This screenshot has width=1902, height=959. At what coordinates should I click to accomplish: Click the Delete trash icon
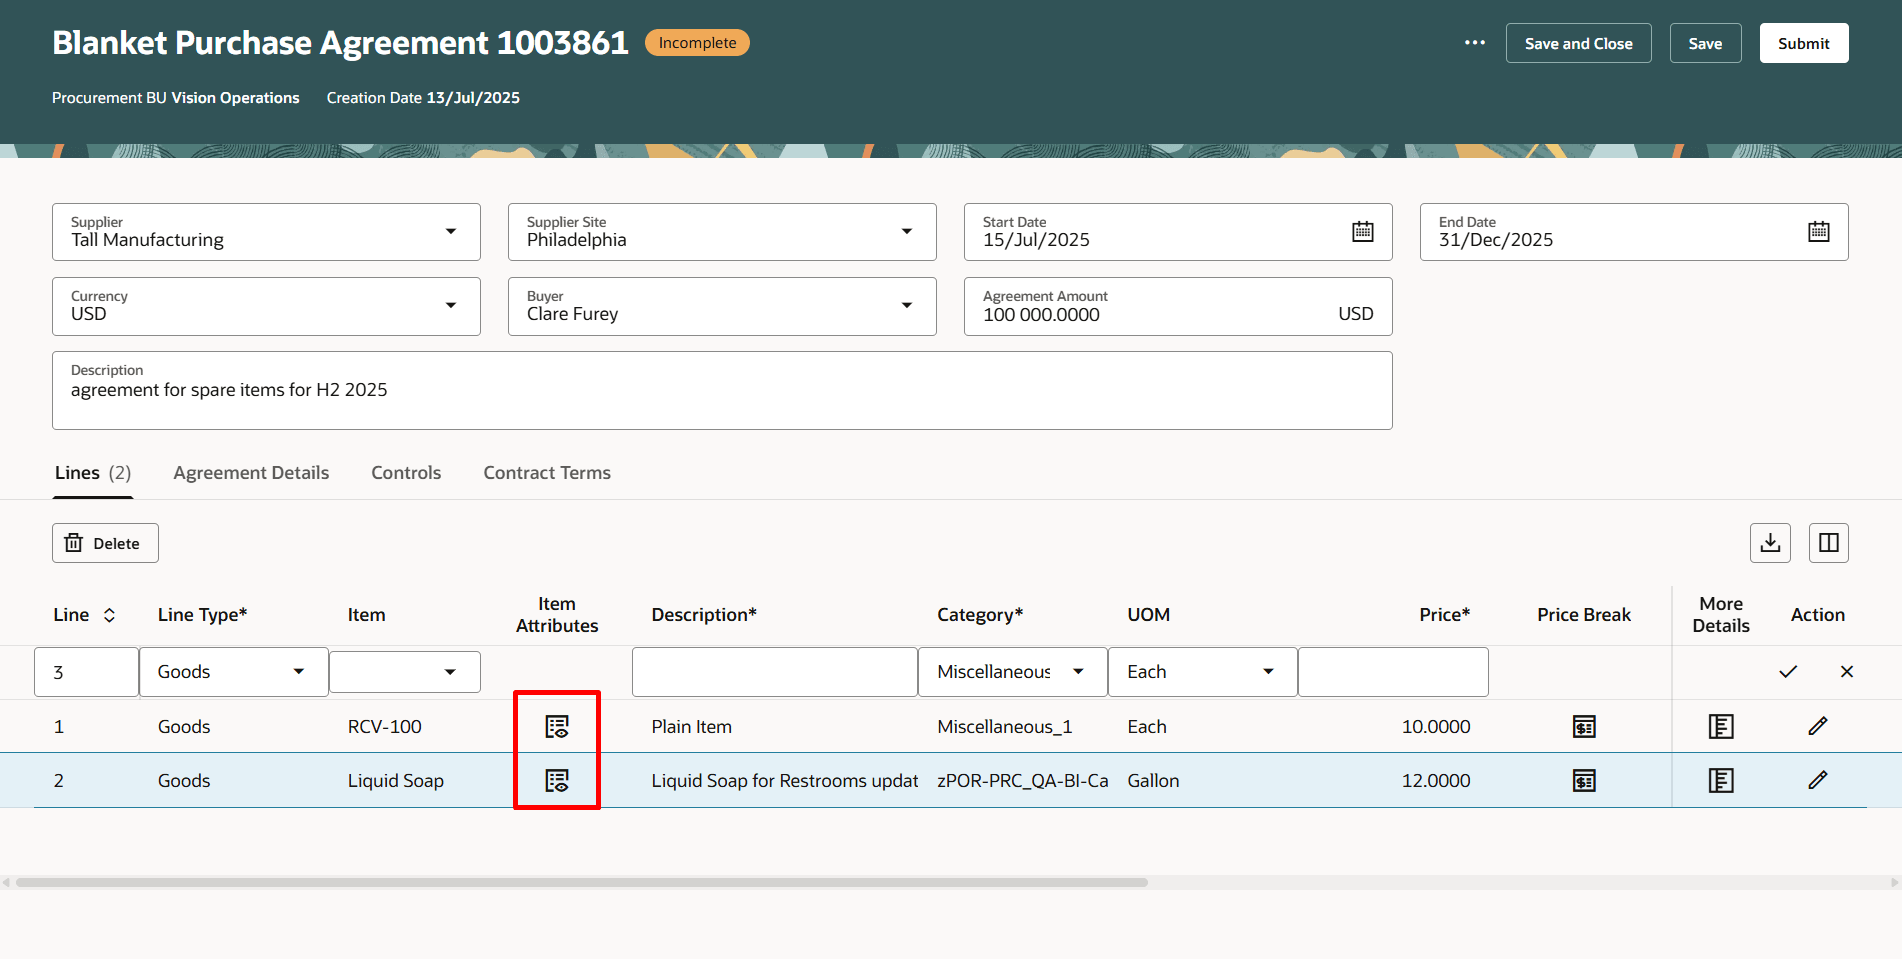74,543
